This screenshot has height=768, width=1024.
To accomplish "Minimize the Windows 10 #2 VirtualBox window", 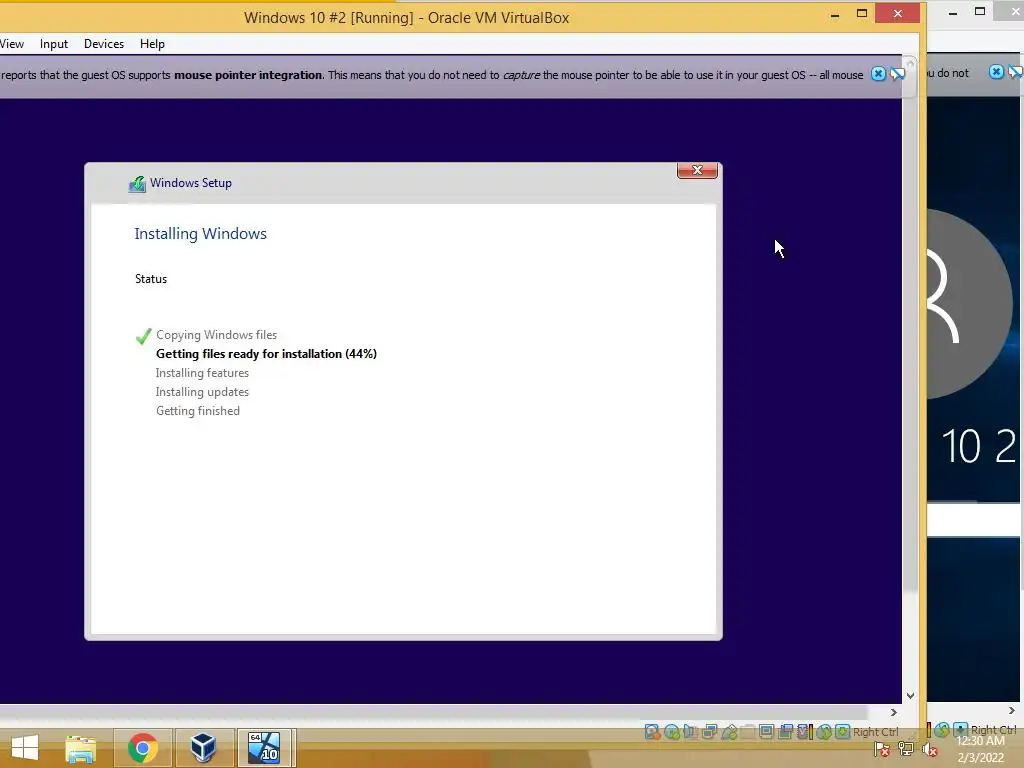I will (x=835, y=14).
